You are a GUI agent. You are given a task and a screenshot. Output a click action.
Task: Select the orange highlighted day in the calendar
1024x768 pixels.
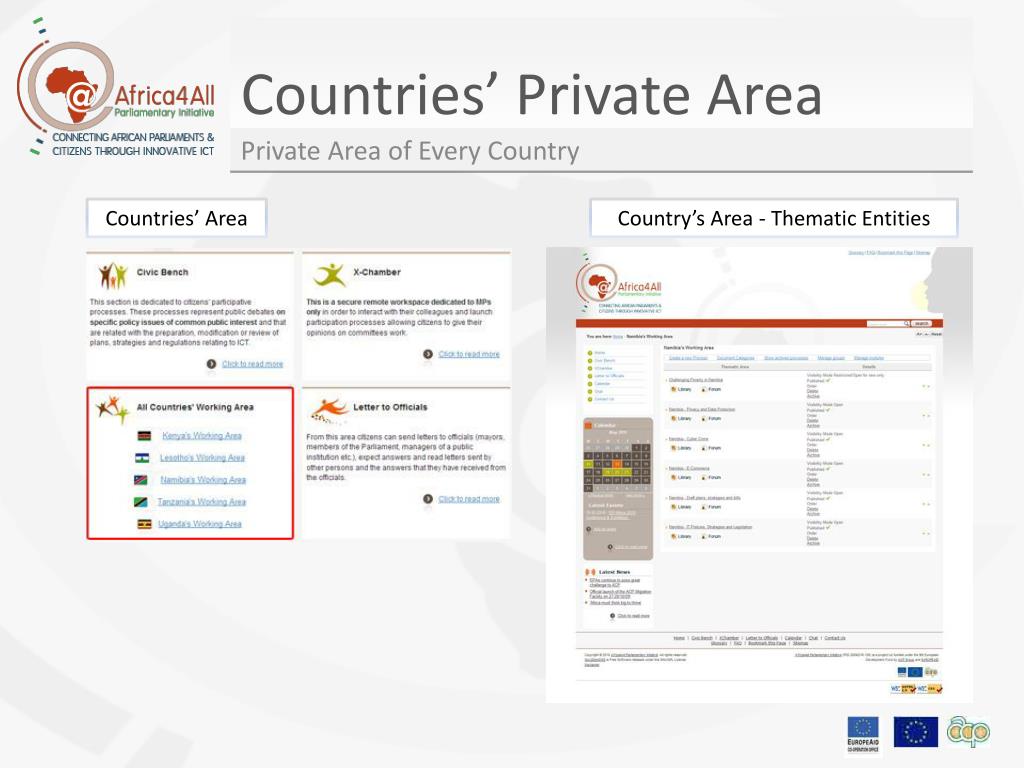coord(616,464)
